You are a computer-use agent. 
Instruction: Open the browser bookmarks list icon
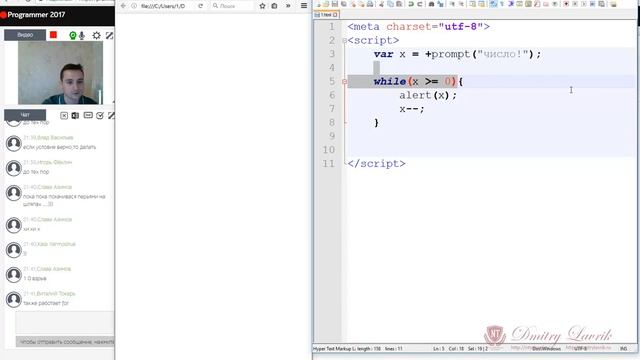(x=274, y=6)
